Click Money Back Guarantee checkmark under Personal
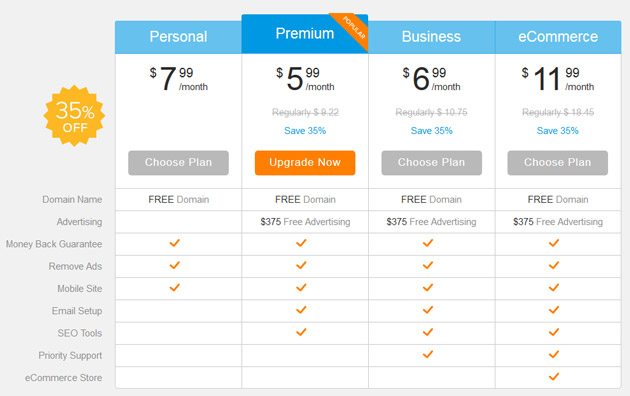630x396 pixels. [x=175, y=243]
